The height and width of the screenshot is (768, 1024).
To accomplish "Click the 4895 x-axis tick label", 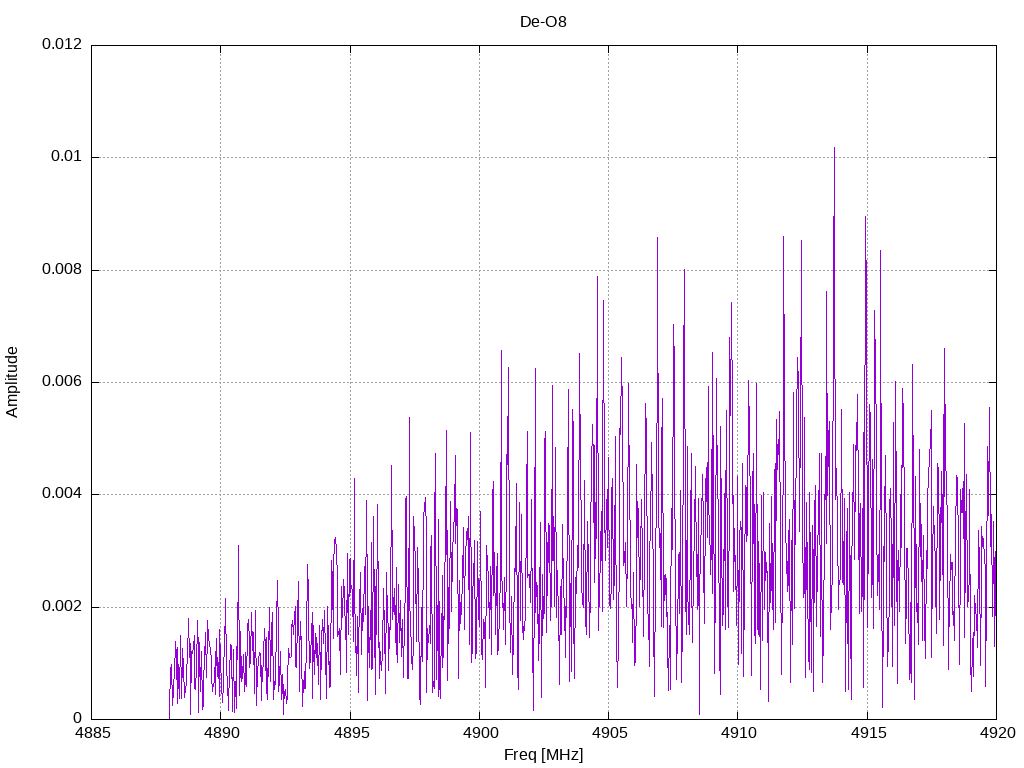I will tap(351, 733).
